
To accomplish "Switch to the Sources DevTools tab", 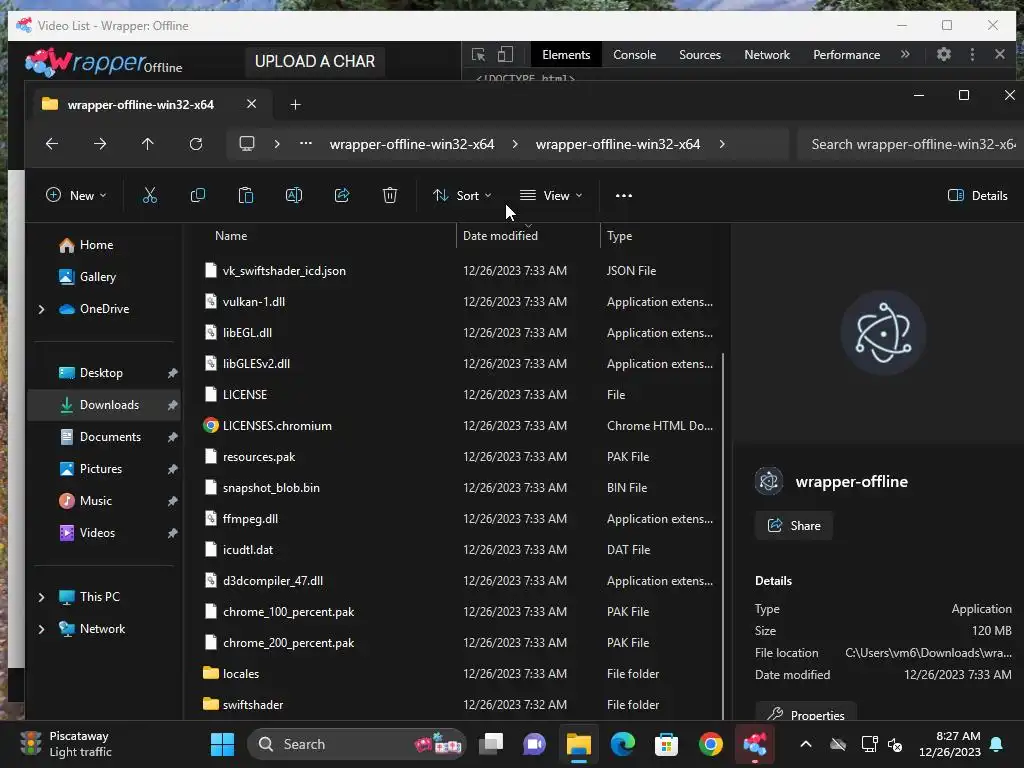I will (699, 55).
